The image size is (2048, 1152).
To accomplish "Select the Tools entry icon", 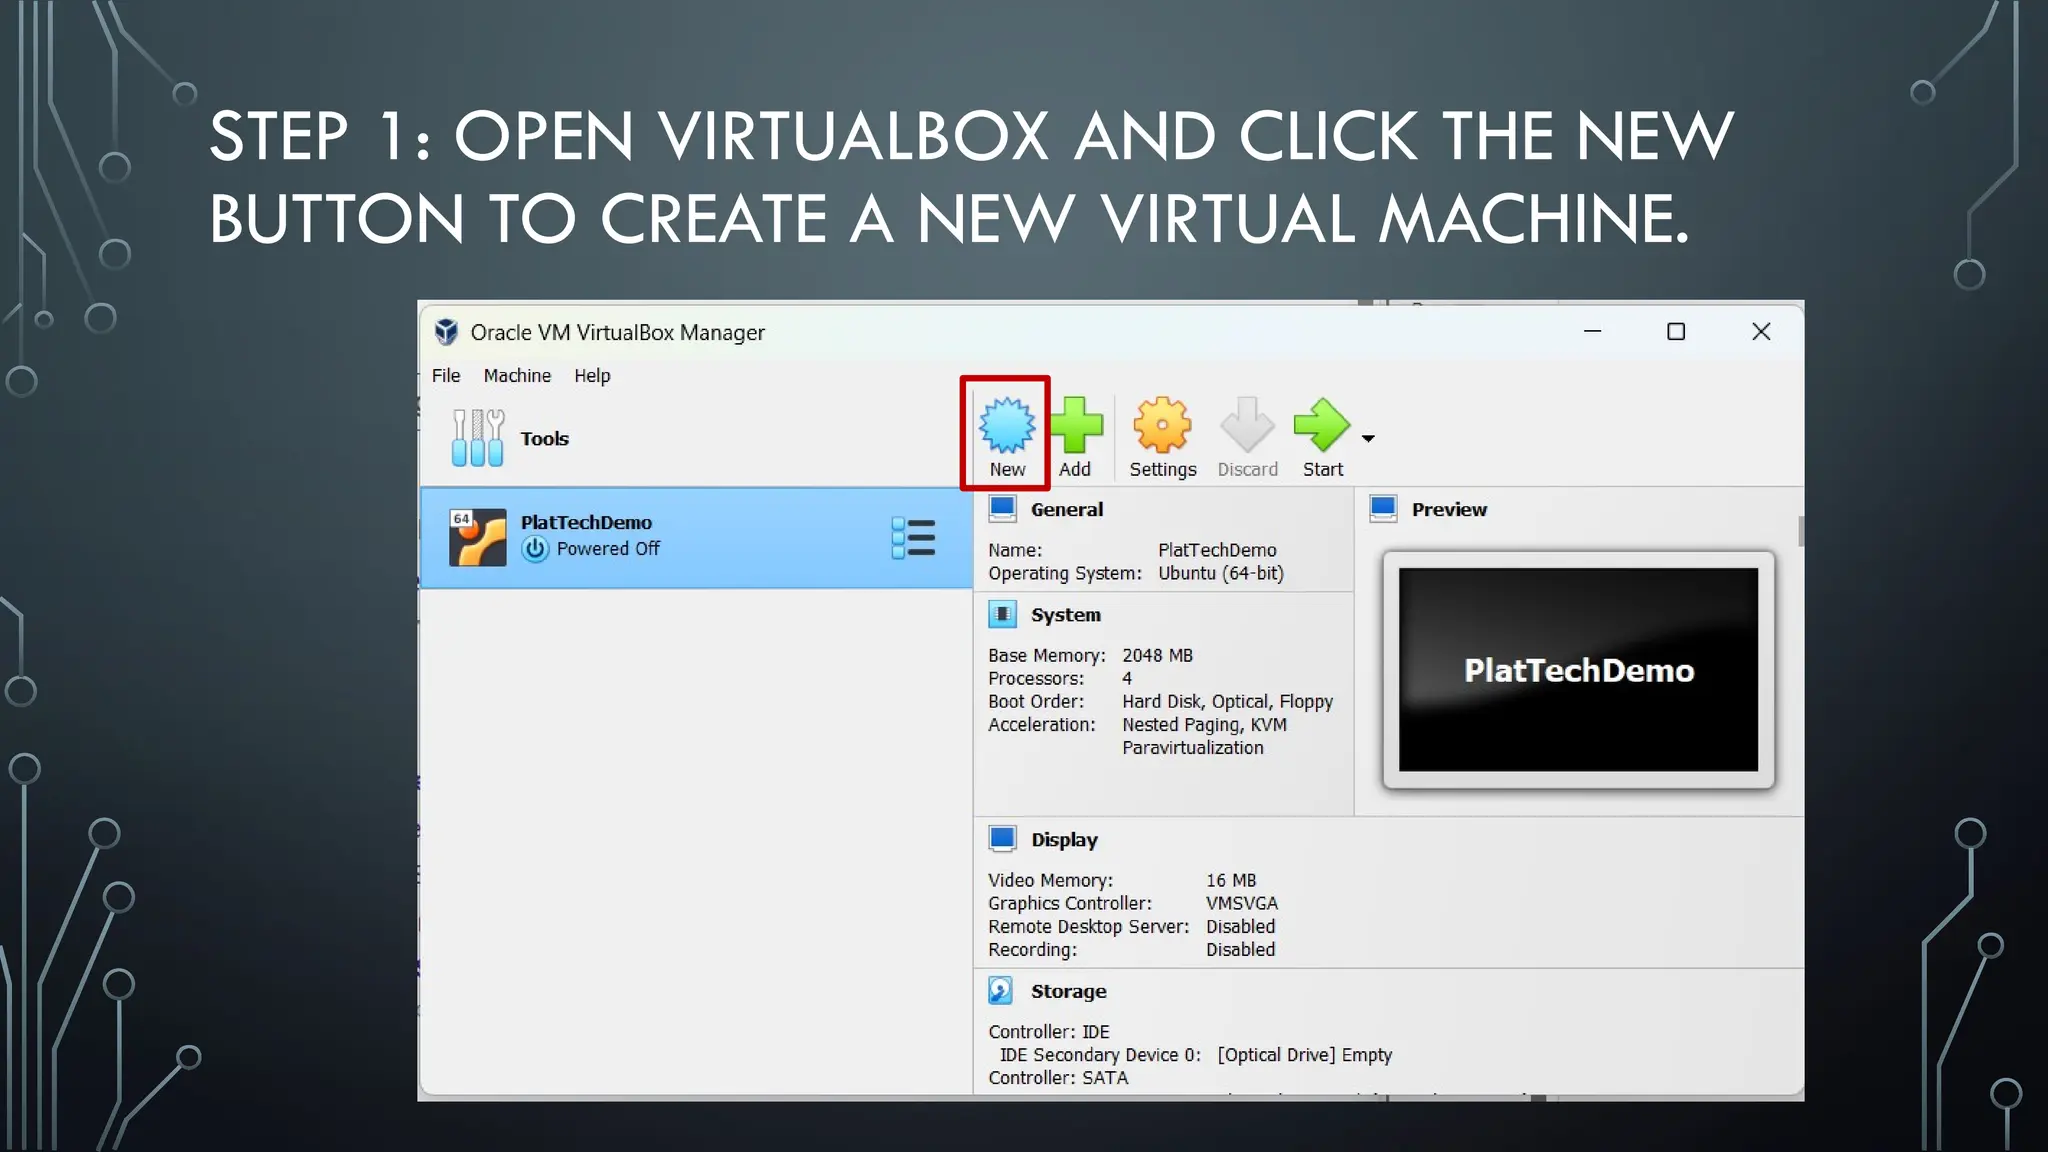I will 477,438.
